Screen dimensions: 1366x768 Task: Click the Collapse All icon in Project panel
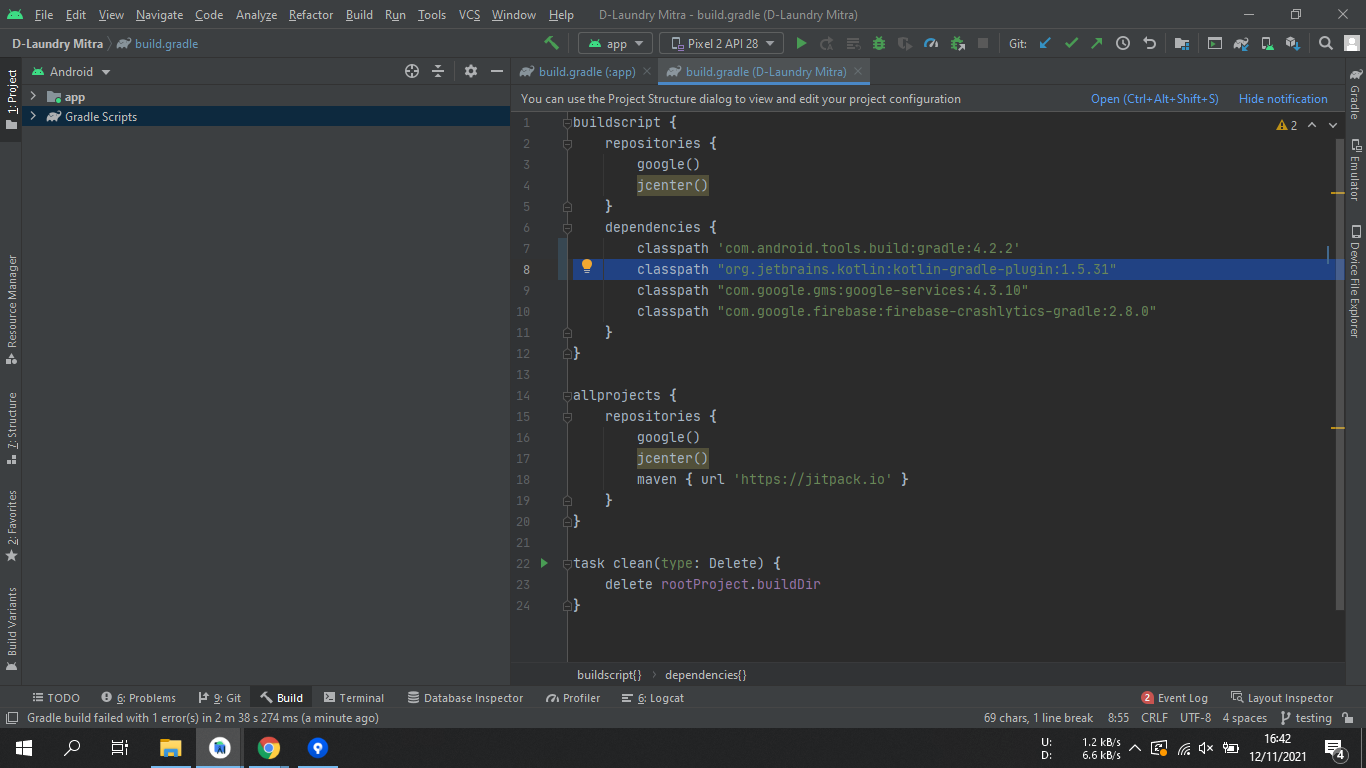click(438, 71)
